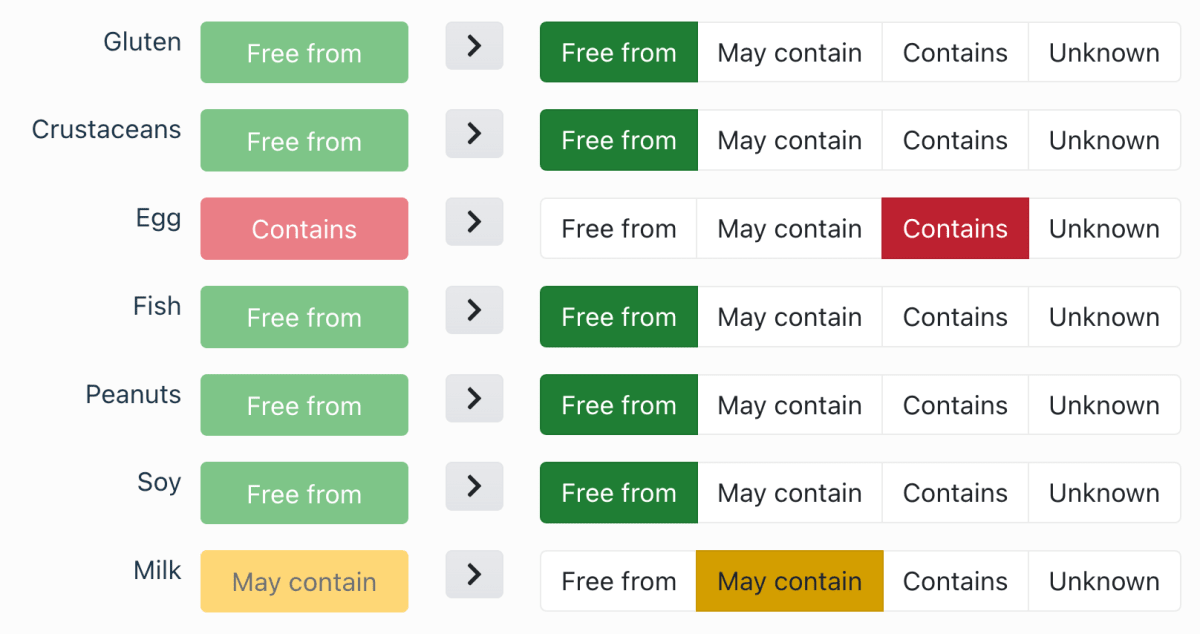The width and height of the screenshot is (1200, 634).
Task: Click the arrow button in Gluten row
Action: click(474, 46)
